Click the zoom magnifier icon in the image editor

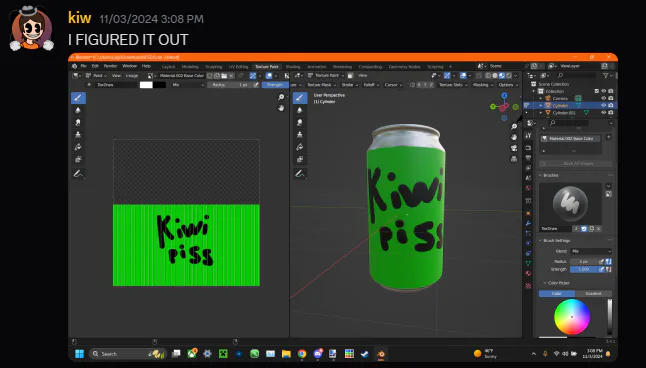[x=281, y=97]
